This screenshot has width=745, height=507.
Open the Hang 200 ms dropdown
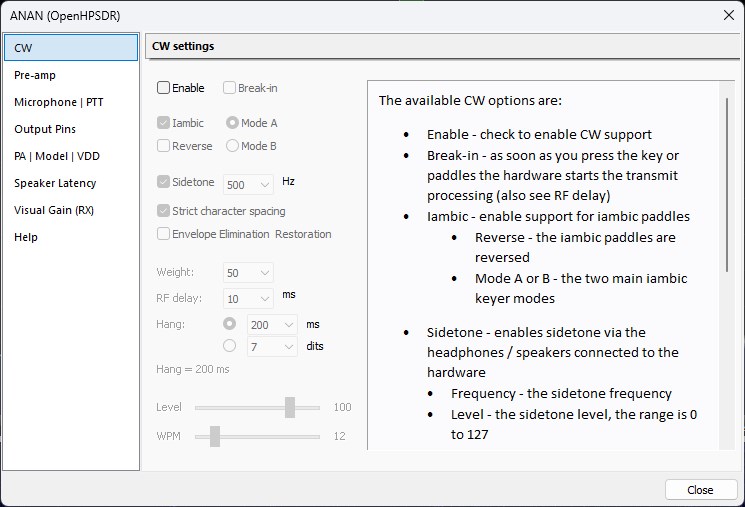pos(272,325)
